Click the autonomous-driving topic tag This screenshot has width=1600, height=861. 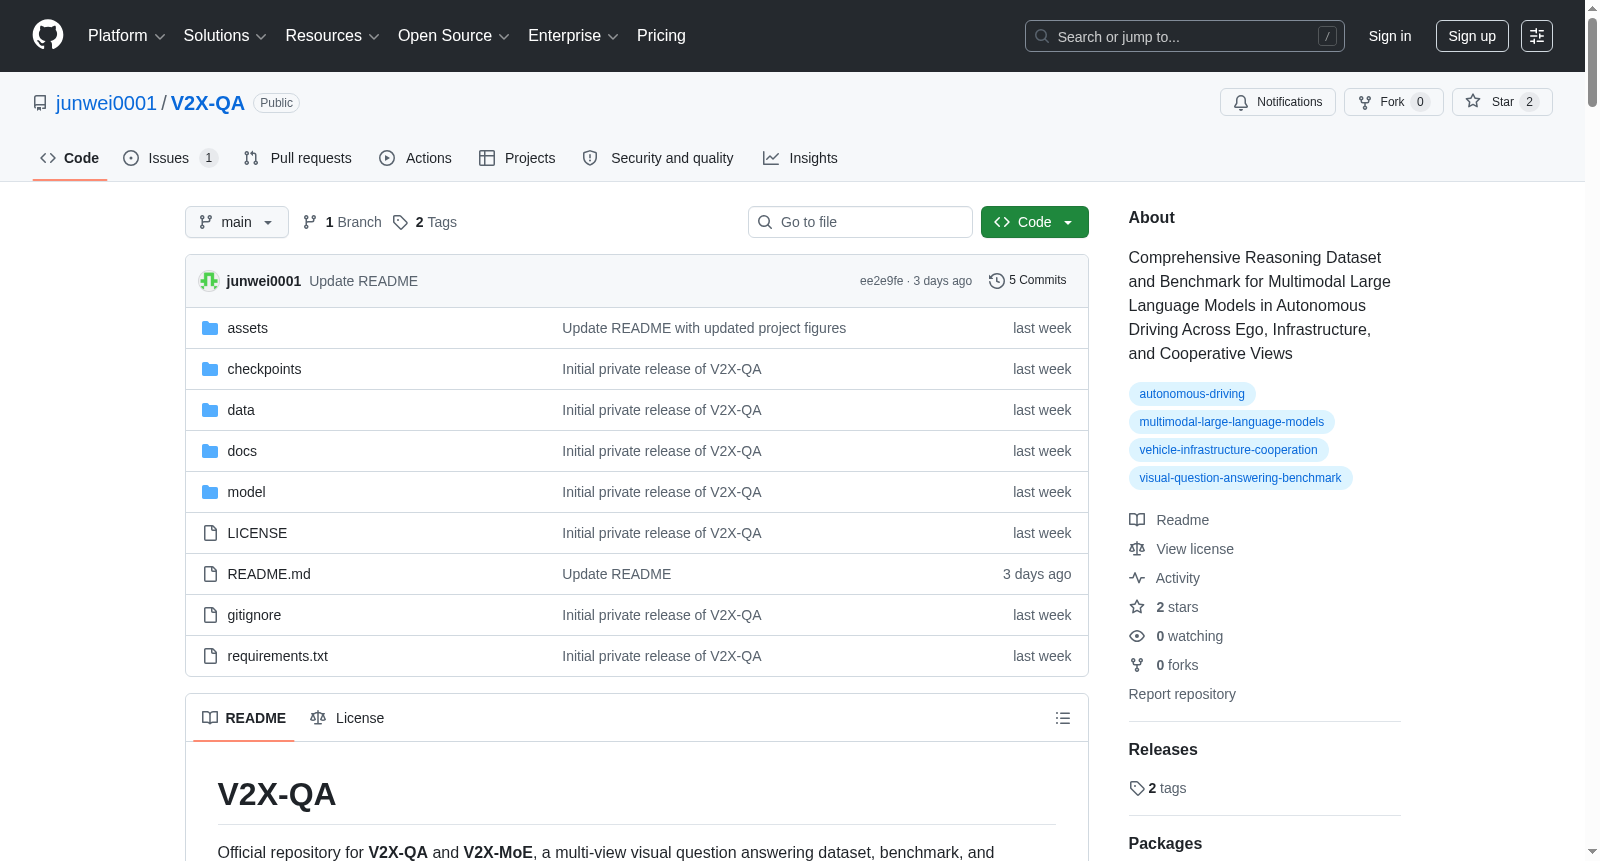point(1192,394)
